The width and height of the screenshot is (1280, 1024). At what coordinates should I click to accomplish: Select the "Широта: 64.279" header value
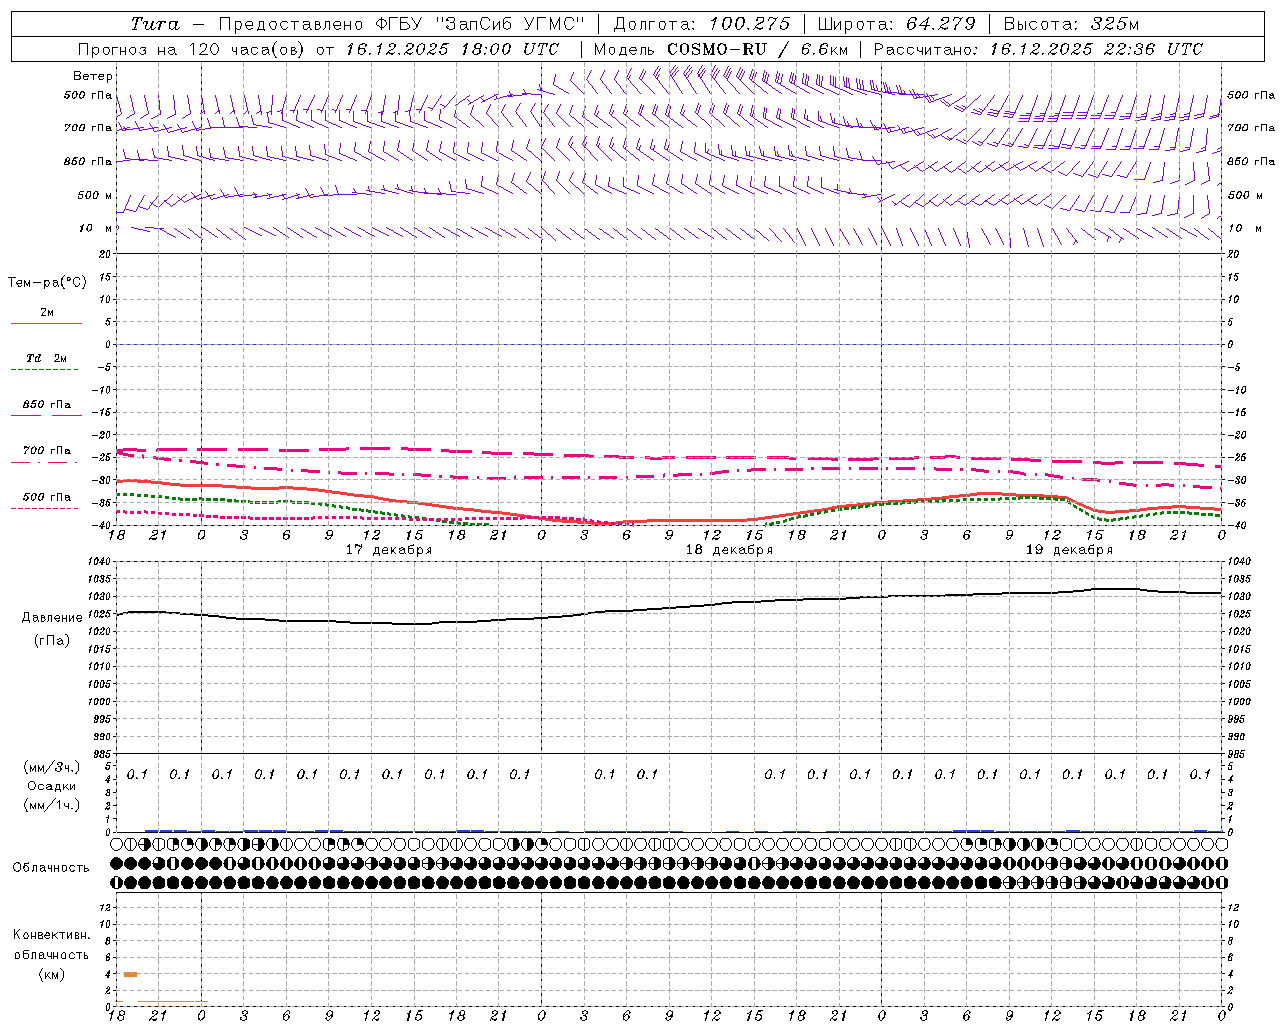pyautogui.click(x=896, y=24)
